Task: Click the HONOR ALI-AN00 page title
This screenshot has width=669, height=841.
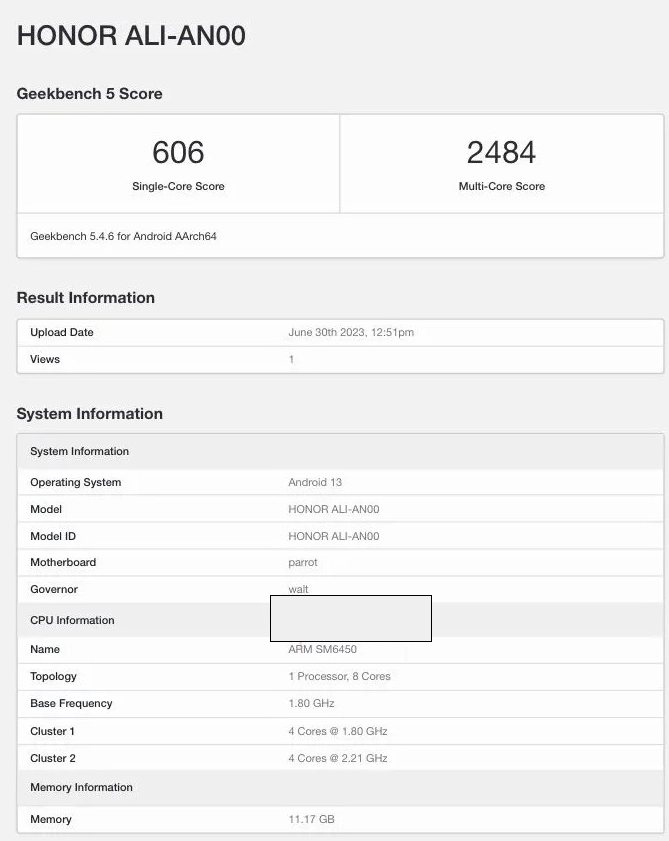Action: (x=131, y=36)
